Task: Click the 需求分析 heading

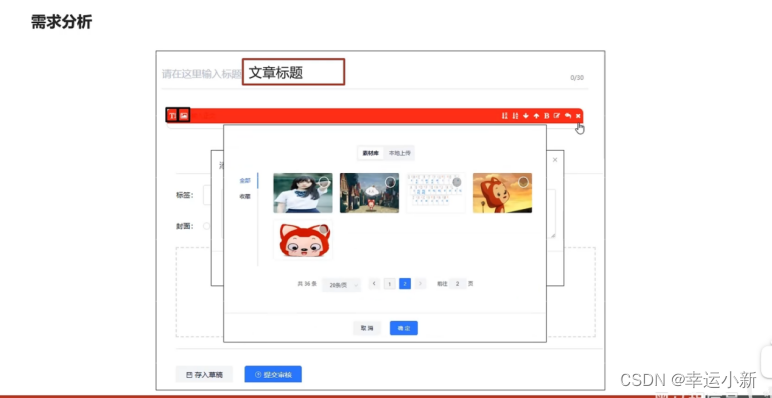Action: point(62,22)
